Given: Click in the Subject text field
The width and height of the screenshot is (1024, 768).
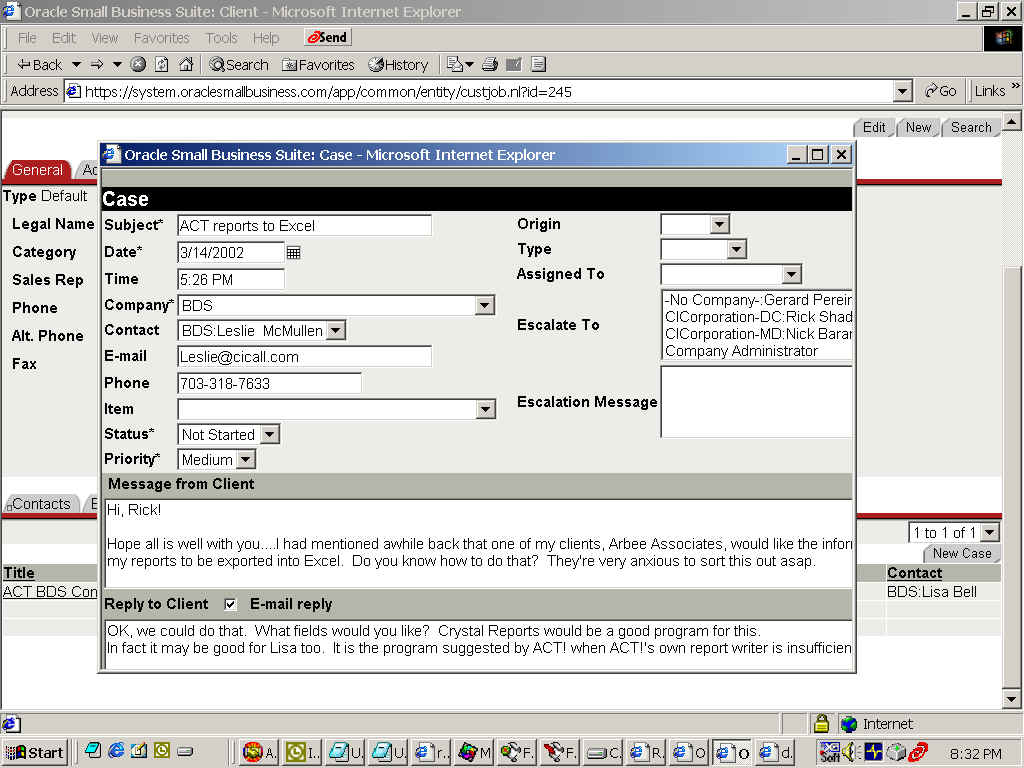Looking at the screenshot, I should tap(304, 225).
